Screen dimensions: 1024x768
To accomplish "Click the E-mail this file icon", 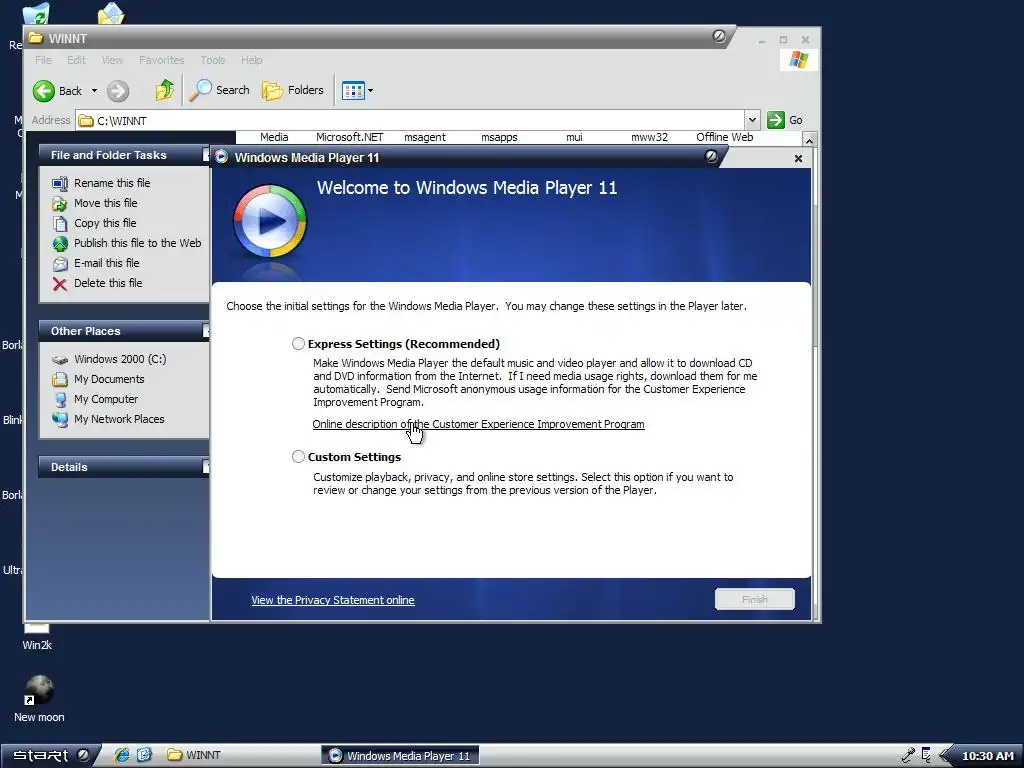I will [x=60, y=264].
